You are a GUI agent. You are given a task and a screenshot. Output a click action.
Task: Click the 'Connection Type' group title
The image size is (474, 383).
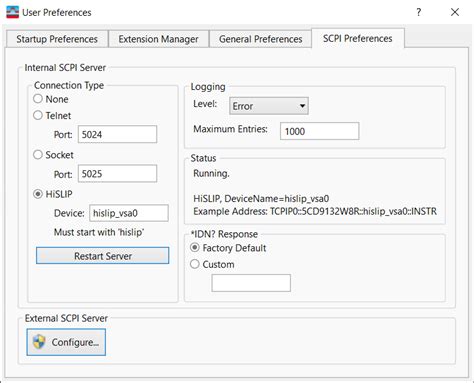69,85
